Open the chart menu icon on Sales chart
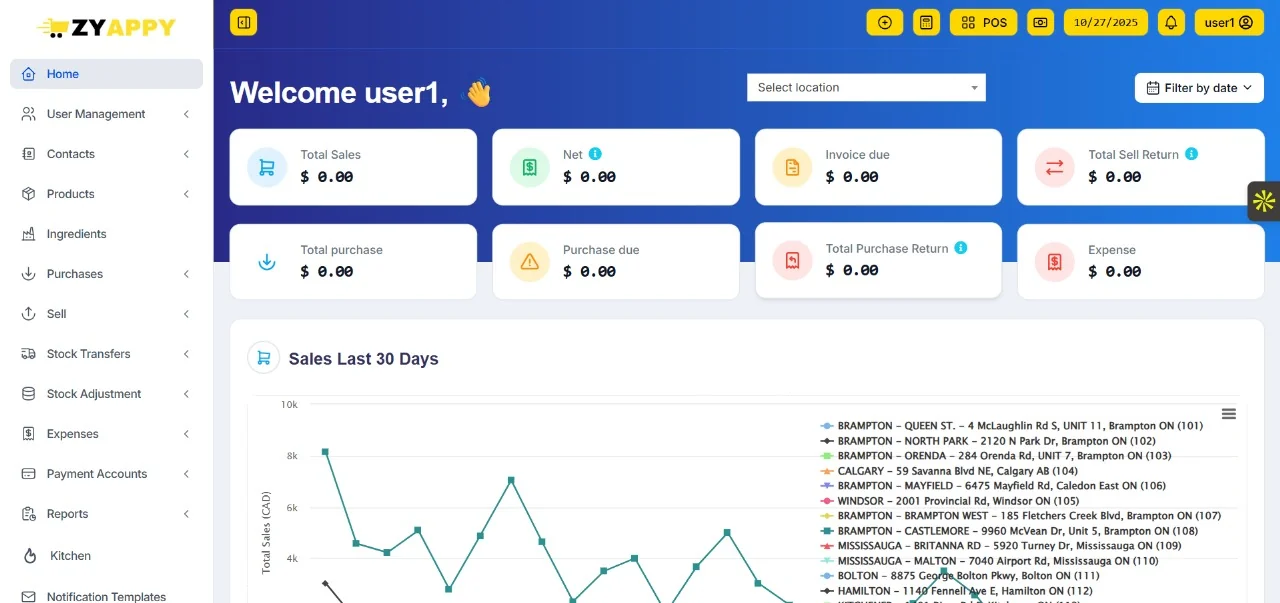Viewport: 1280px width, 603px height. 1228,412
